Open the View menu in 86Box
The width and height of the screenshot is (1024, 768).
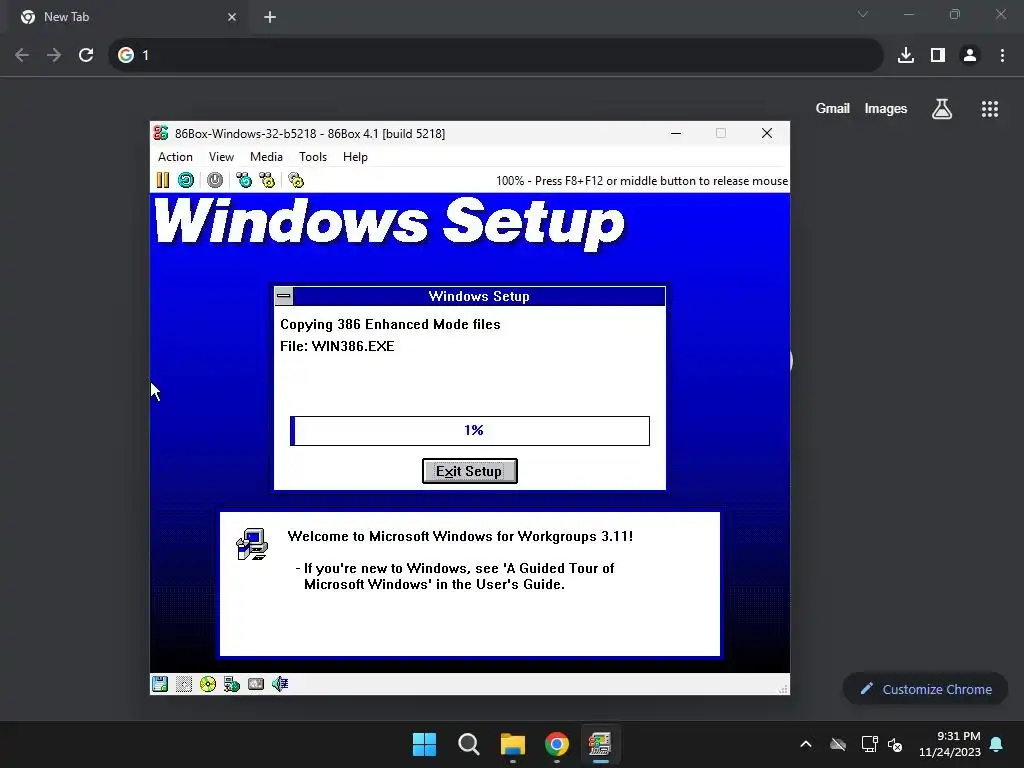click(x=221, y=157)
